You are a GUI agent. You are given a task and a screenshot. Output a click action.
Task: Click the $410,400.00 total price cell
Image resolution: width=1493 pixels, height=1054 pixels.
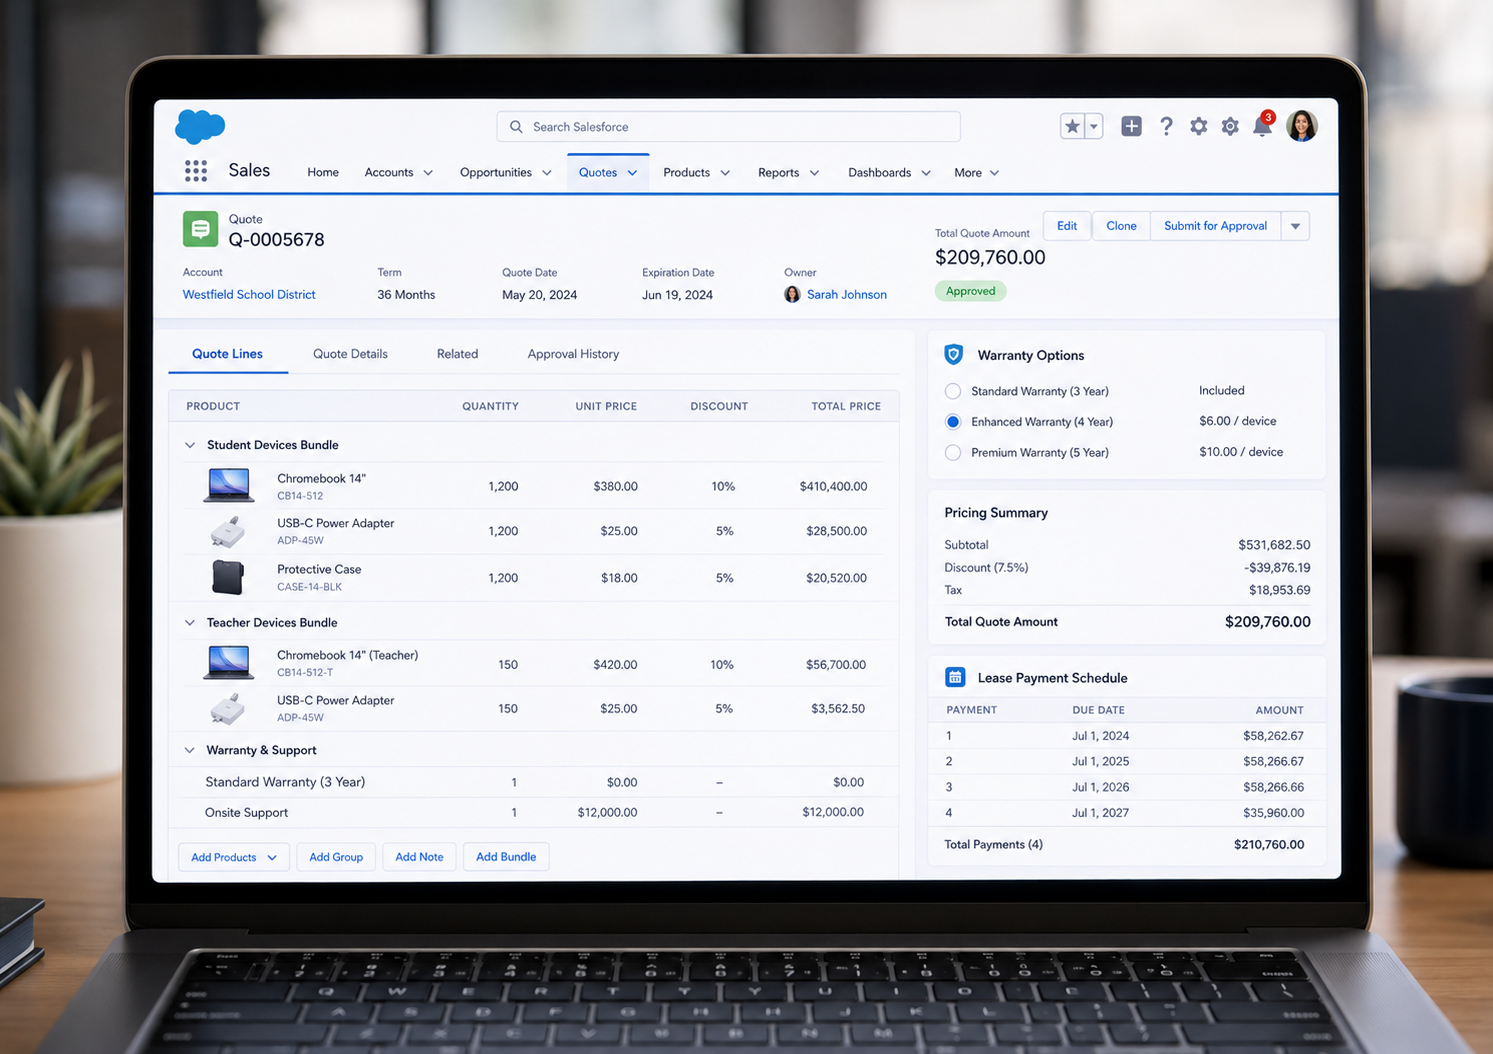click(x=833, y=487)
